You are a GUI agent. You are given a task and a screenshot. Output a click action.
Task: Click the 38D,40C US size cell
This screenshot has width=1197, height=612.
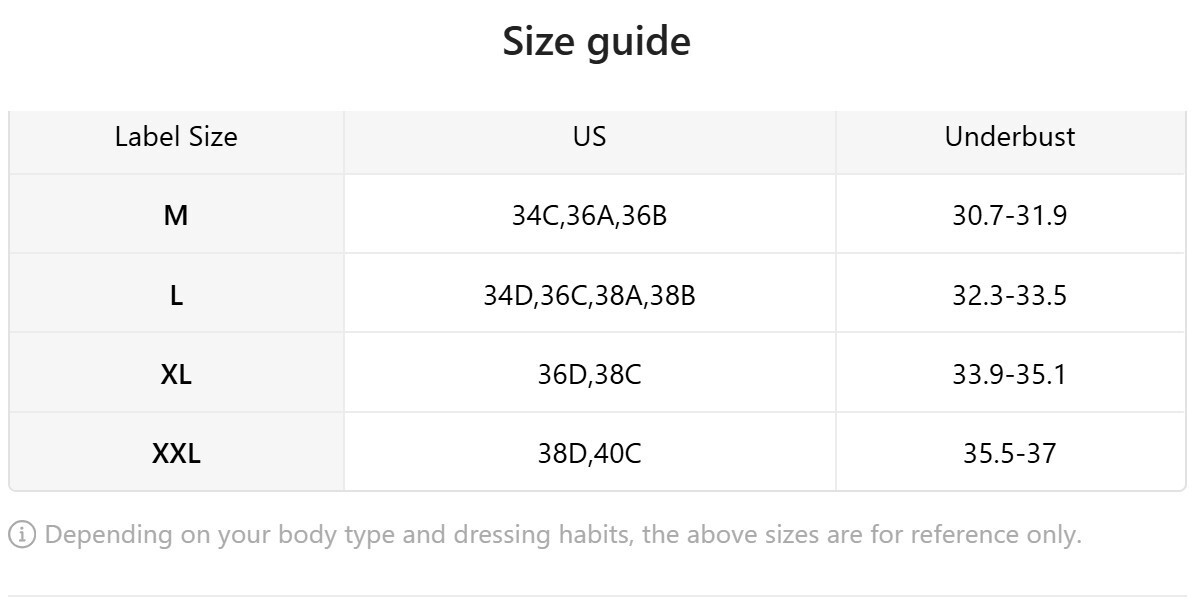(x=589, y=454)
